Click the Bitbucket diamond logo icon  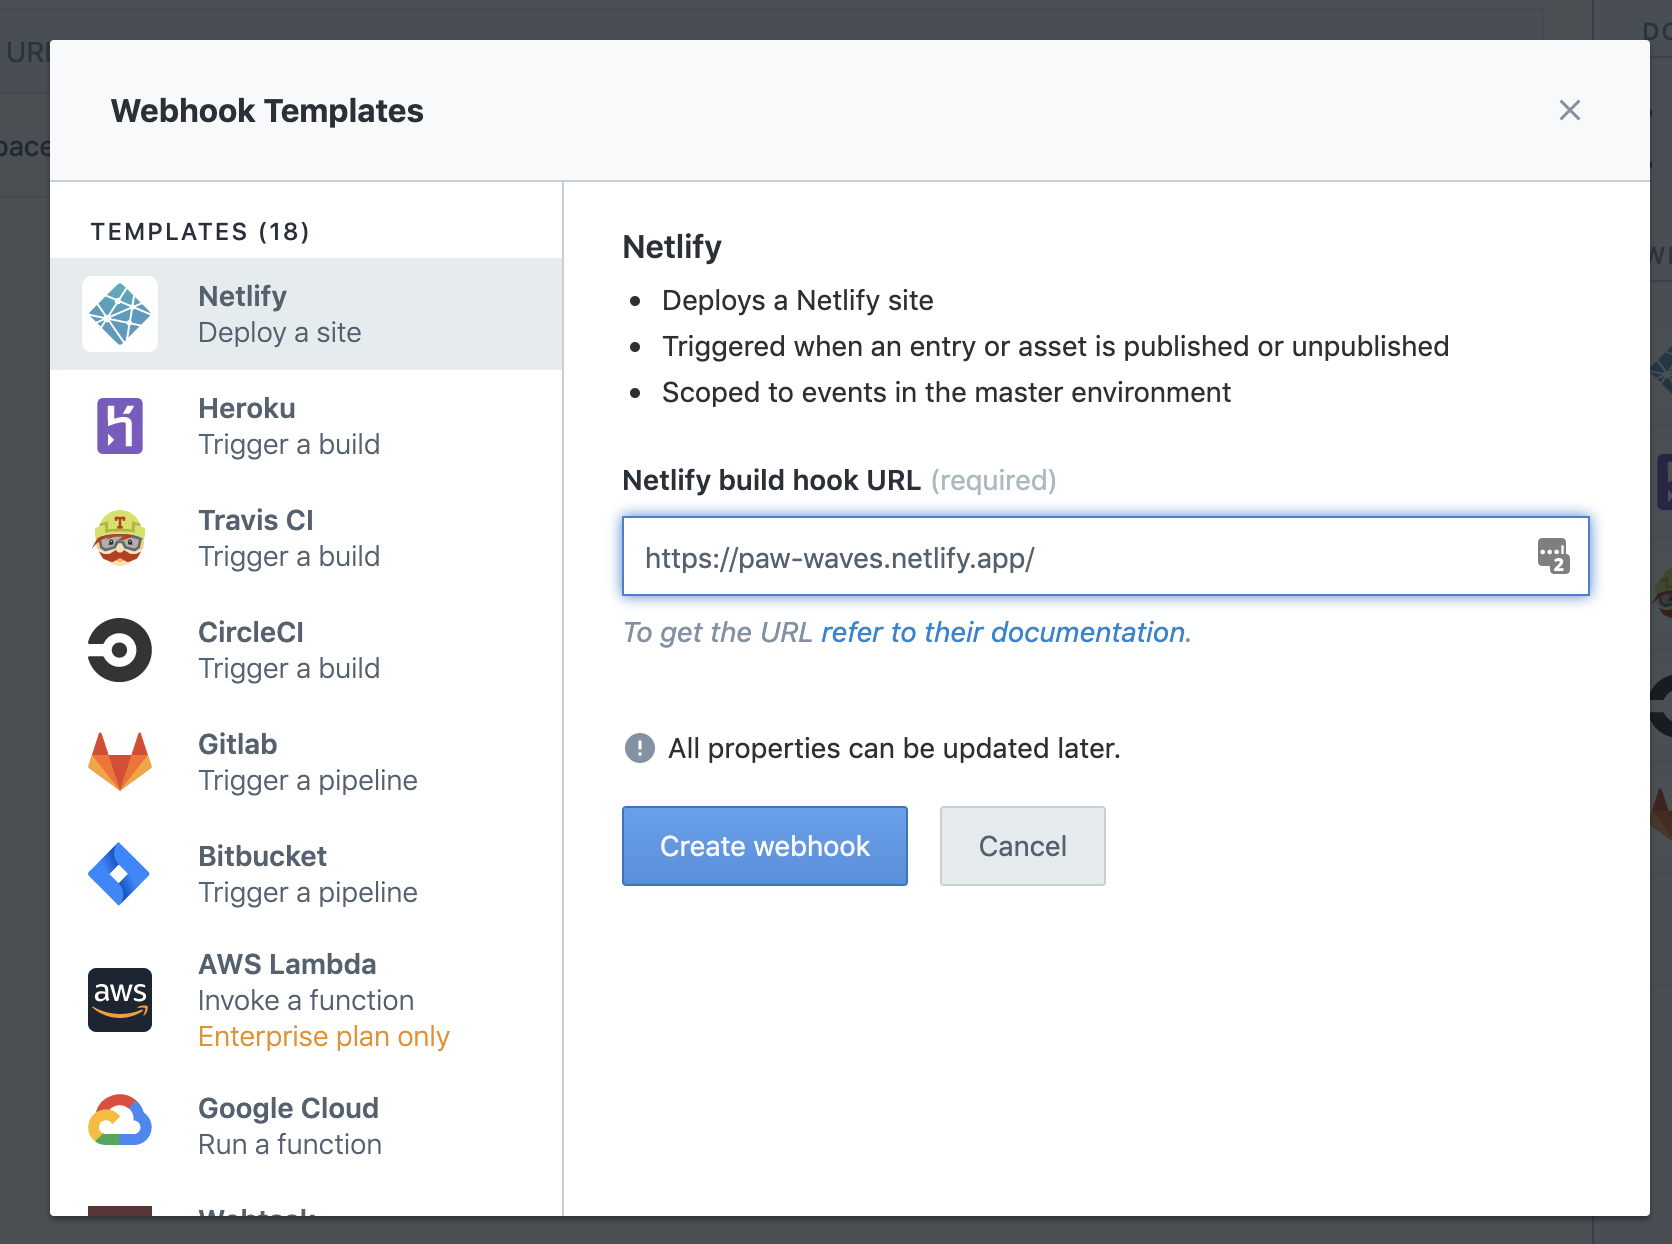click(120, 873)
